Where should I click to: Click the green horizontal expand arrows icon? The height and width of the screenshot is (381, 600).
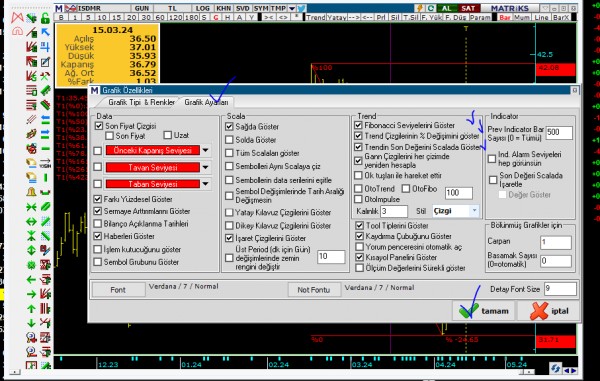pyautogui.click(x=31, y=221)
